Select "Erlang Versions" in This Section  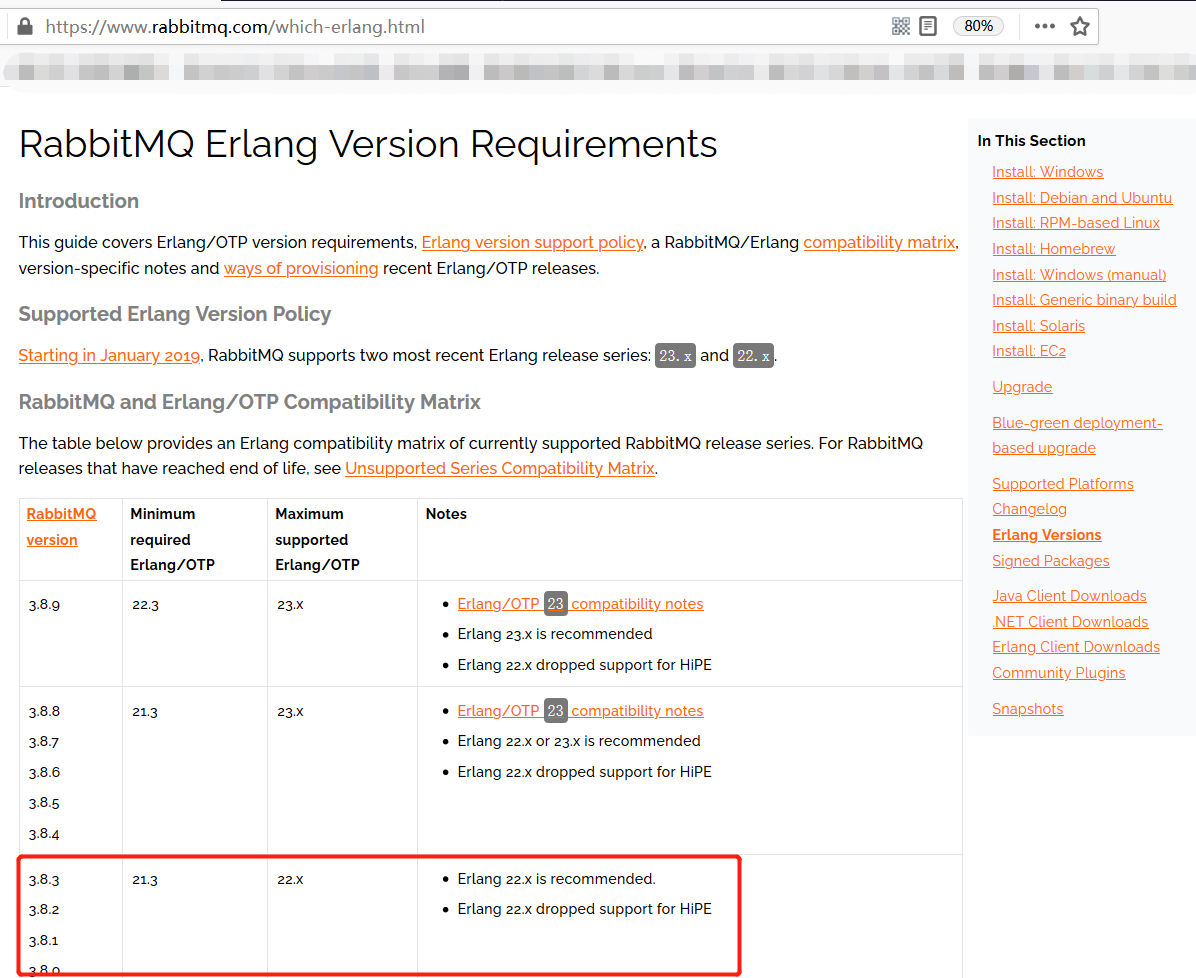pyautogui.click(x=1046, y=534)
